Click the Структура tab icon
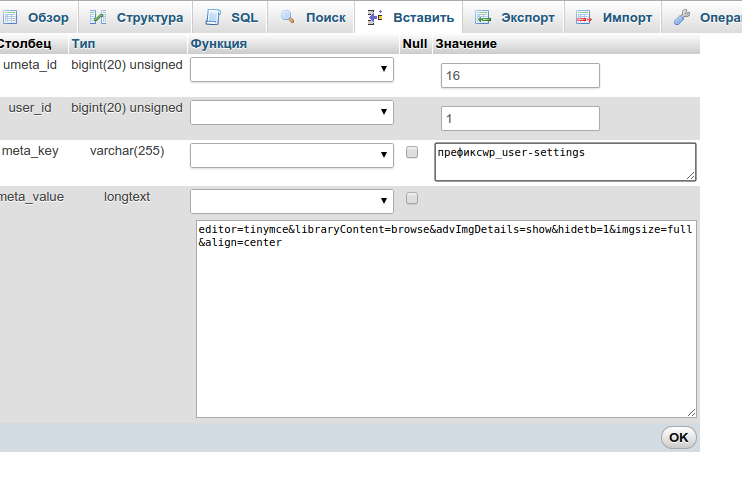 point(98,17)
